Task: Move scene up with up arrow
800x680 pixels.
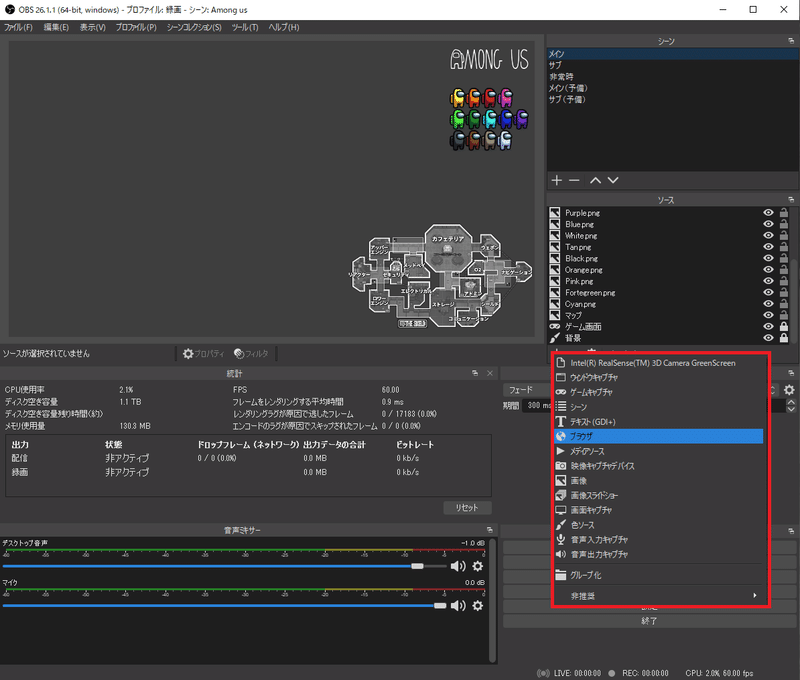Action: click(595, 180)
